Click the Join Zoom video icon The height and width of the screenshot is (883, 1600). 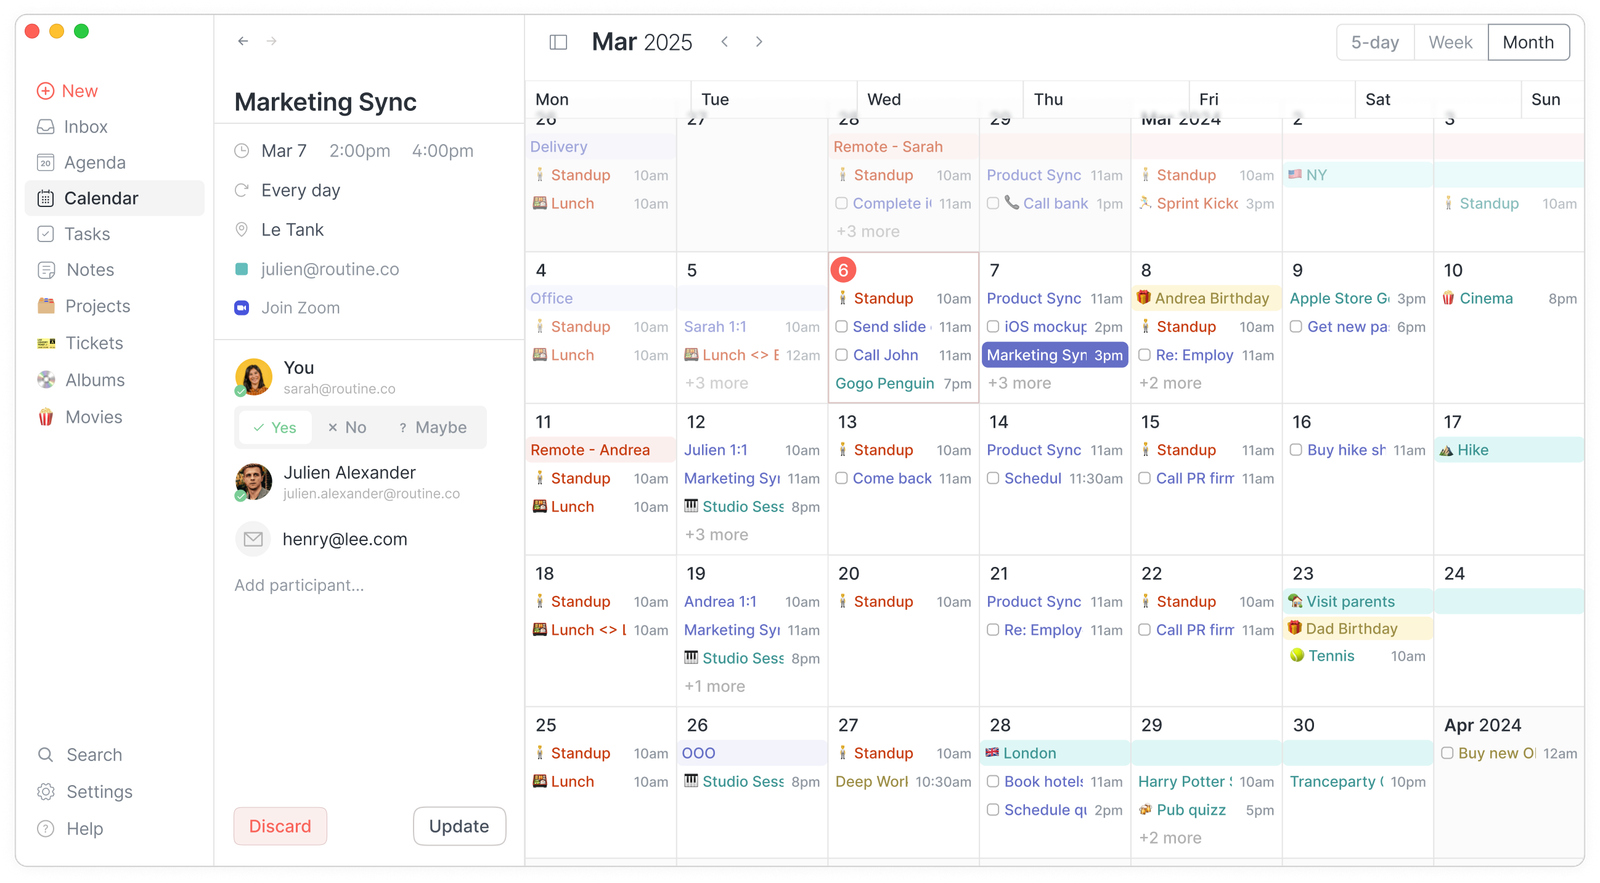pyautogui.click(x=241, y=308)
